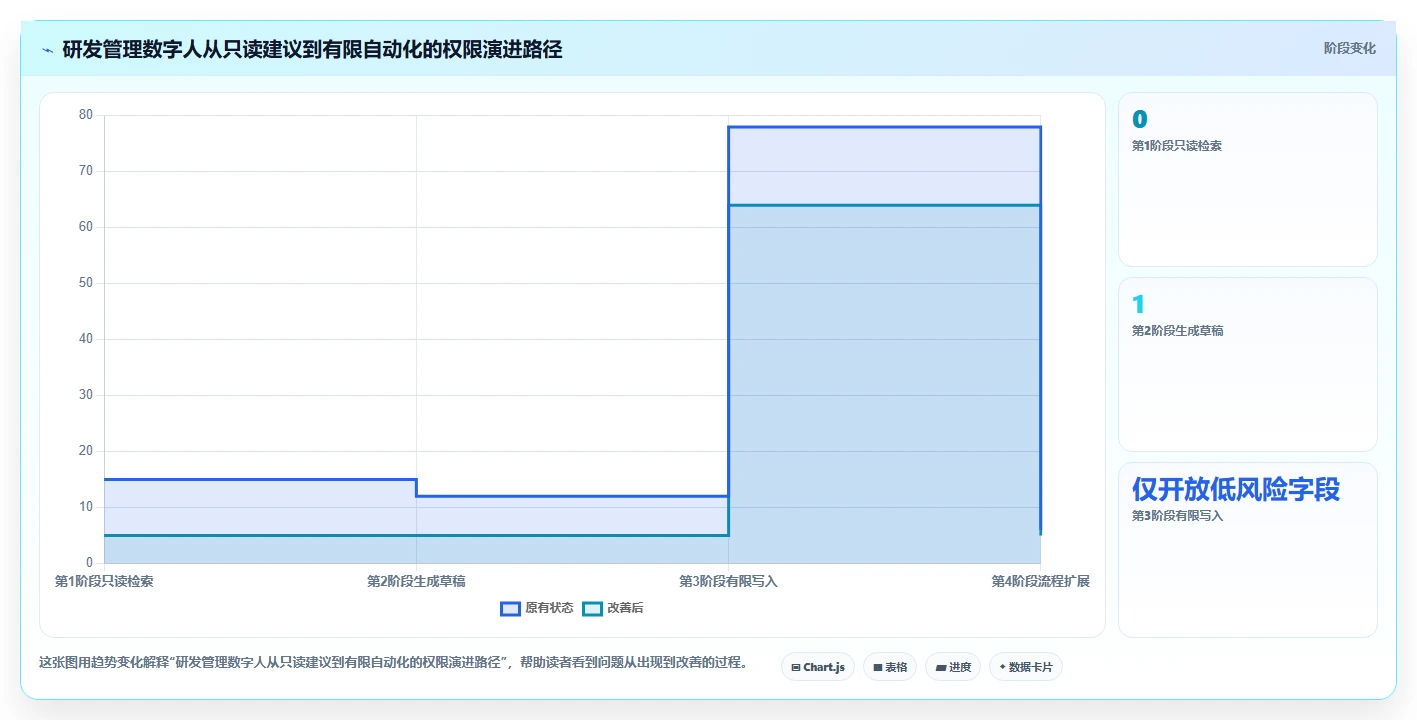1417x720 pixels.
Task: Click the chart title heading text
Action: 312,49
